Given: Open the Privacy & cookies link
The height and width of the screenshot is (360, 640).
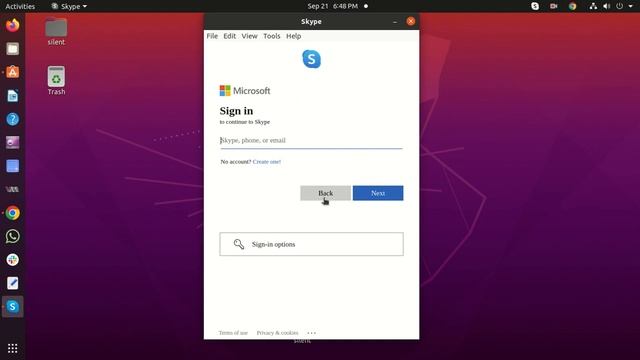Looking at the screenshot, I should tap(278, 333).
